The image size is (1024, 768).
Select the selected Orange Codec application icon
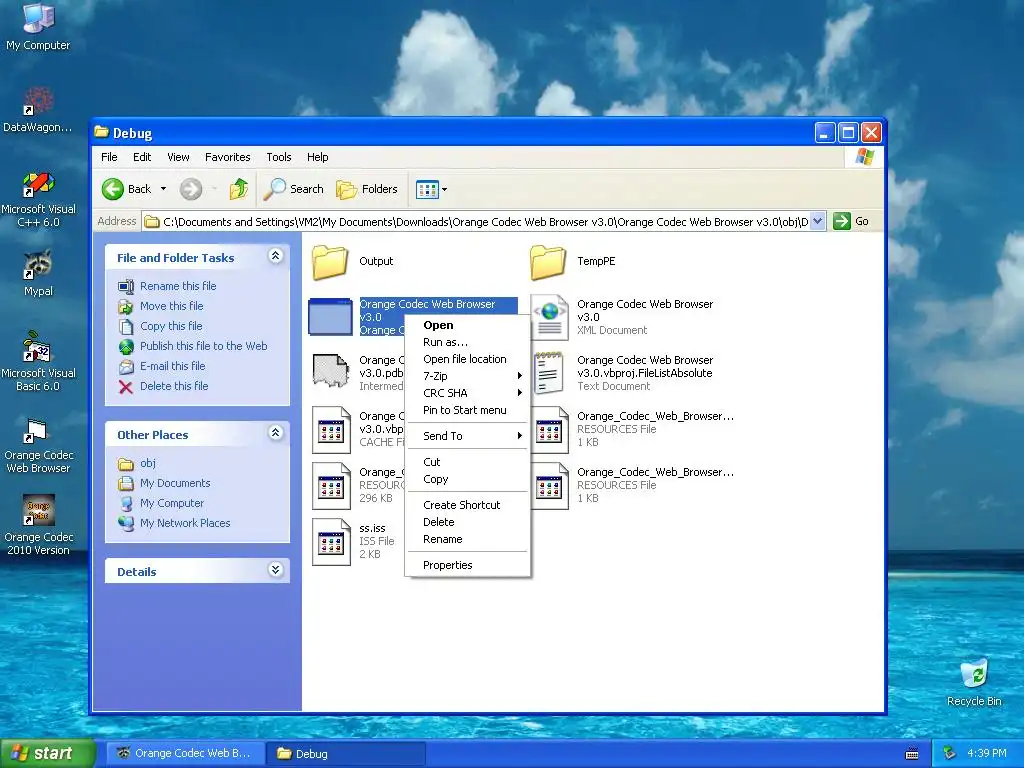(x=330, y=317)
